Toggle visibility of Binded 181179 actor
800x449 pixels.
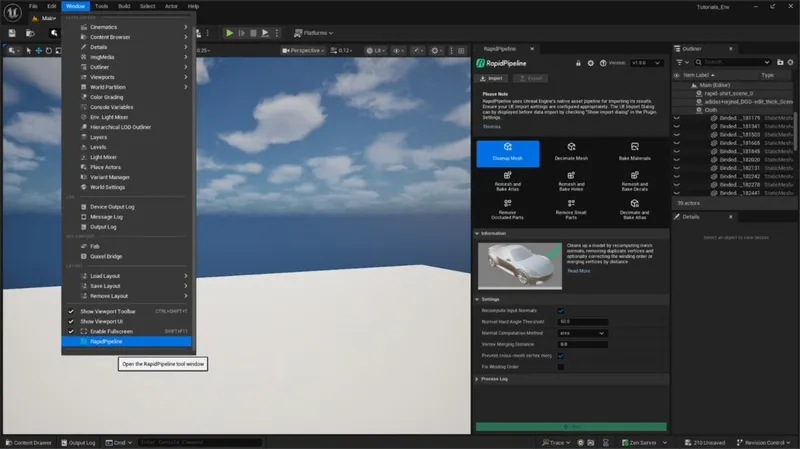pos(677,118)
